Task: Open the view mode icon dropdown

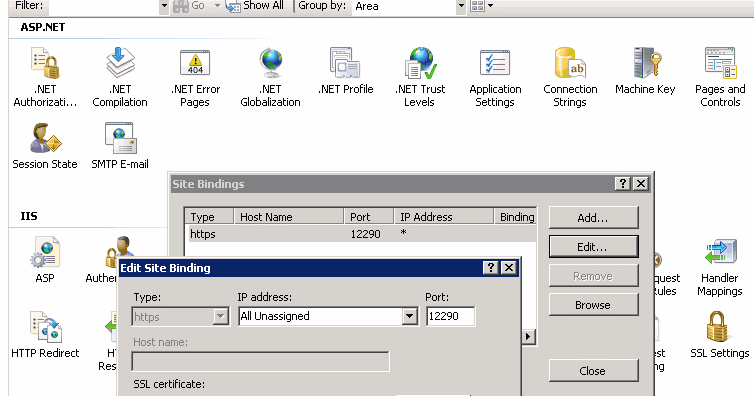Action: (482, 6)
